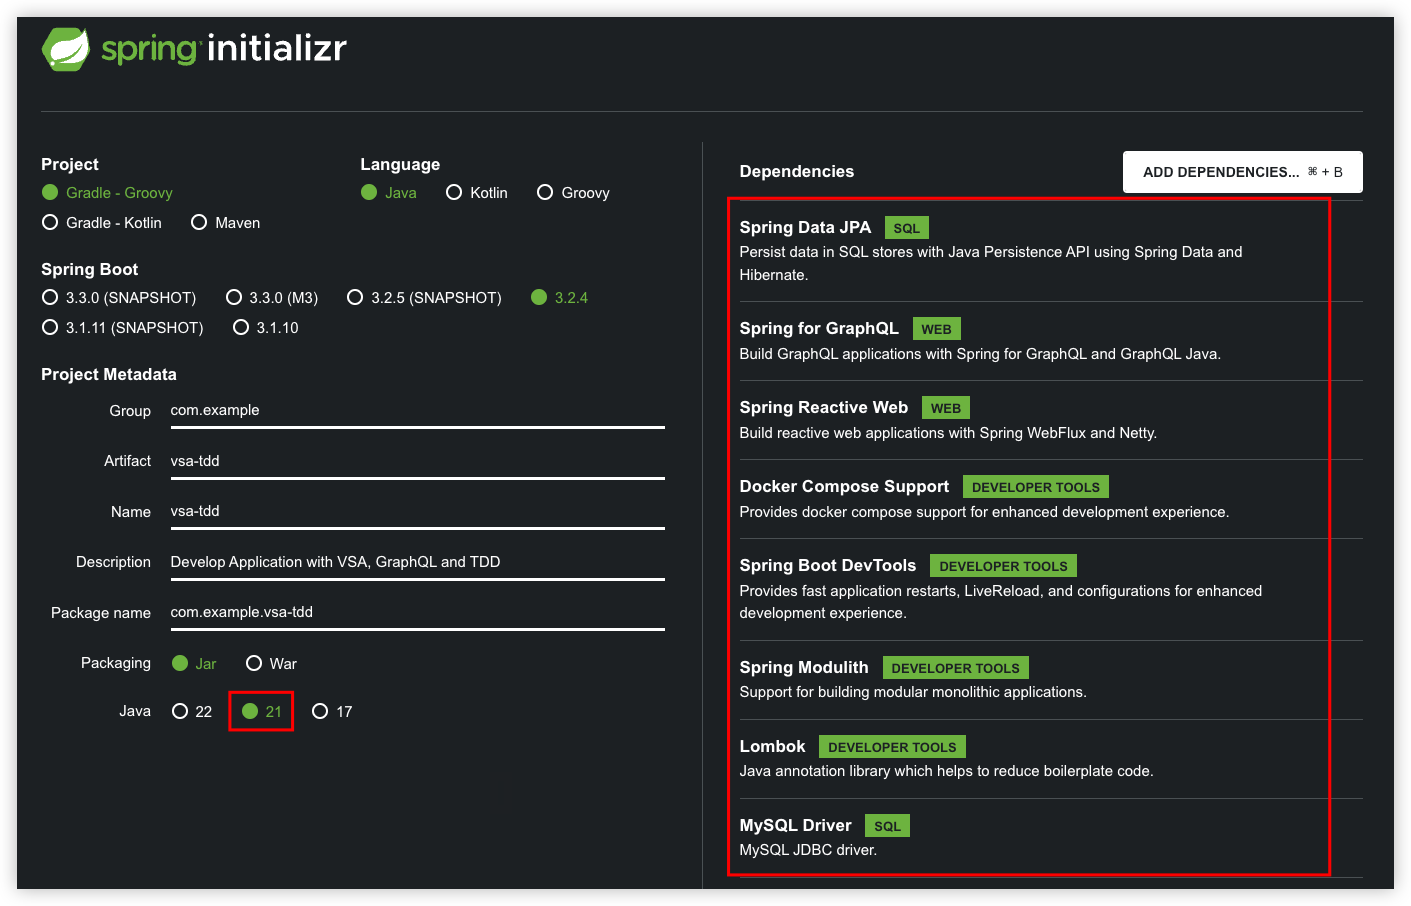Pick Spring Boot 3.1.11 (SNAPSHOT)
1411x906 pixels.
tap(122, 328)
